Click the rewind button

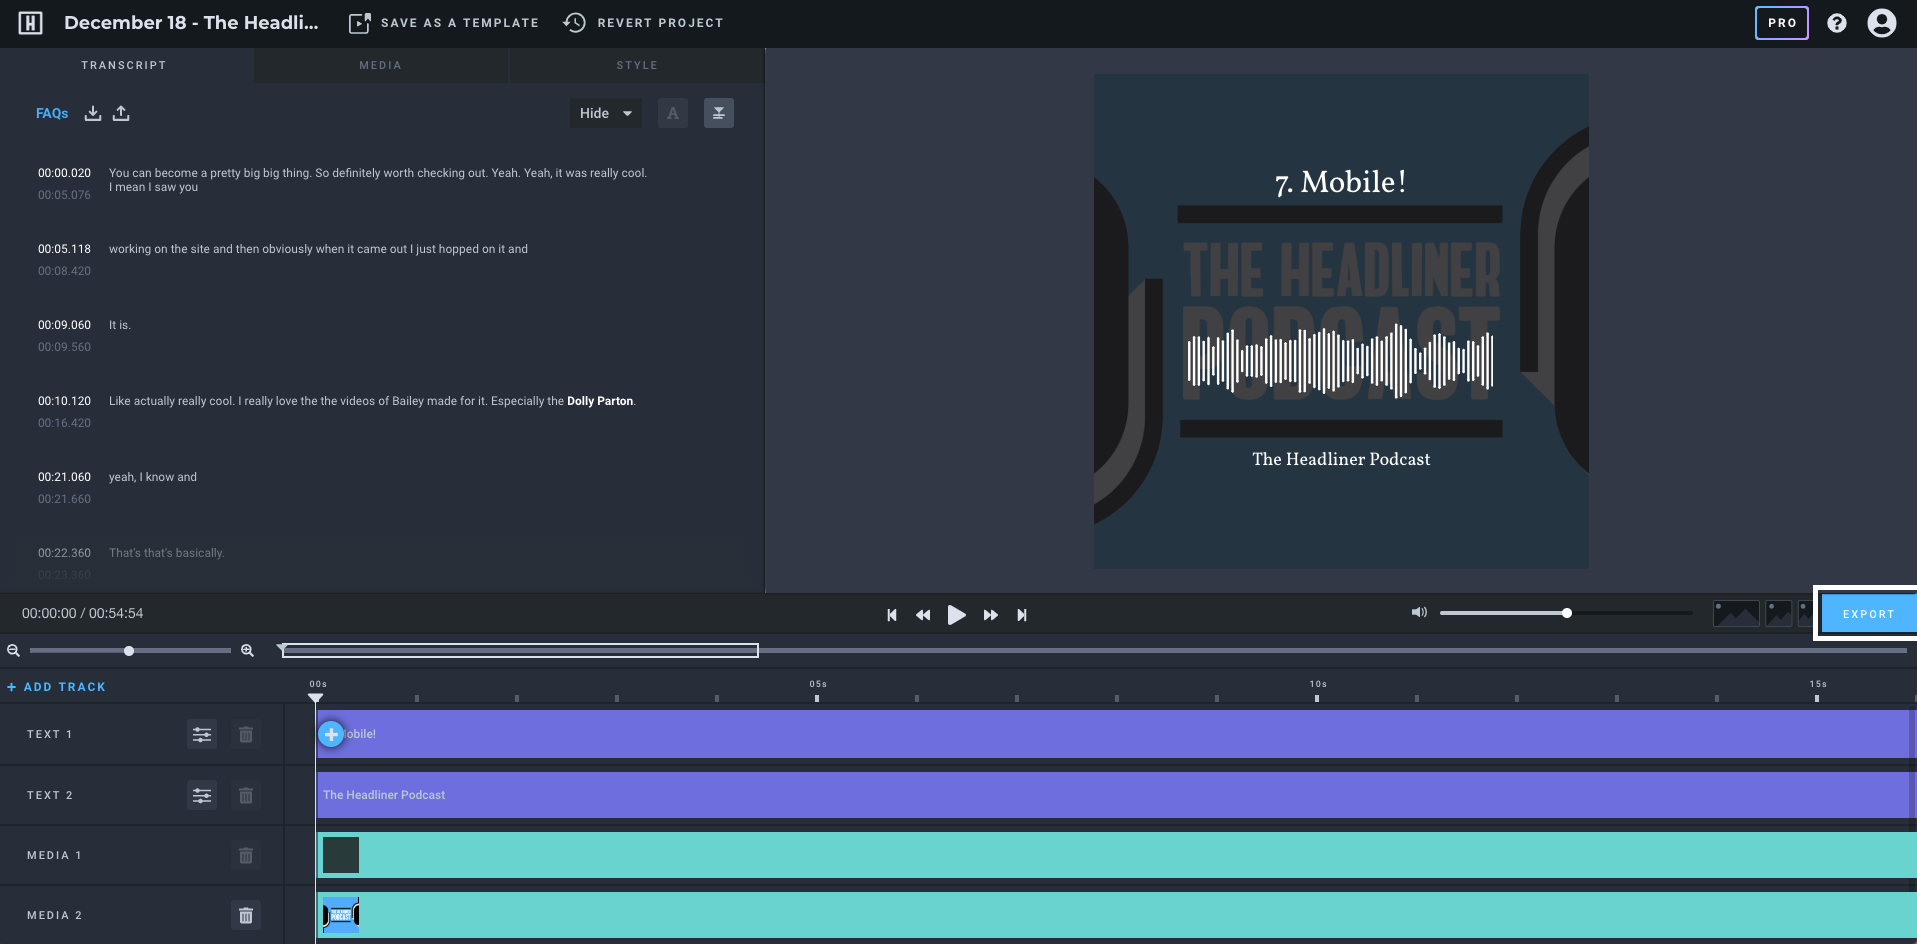click(923, 615)
